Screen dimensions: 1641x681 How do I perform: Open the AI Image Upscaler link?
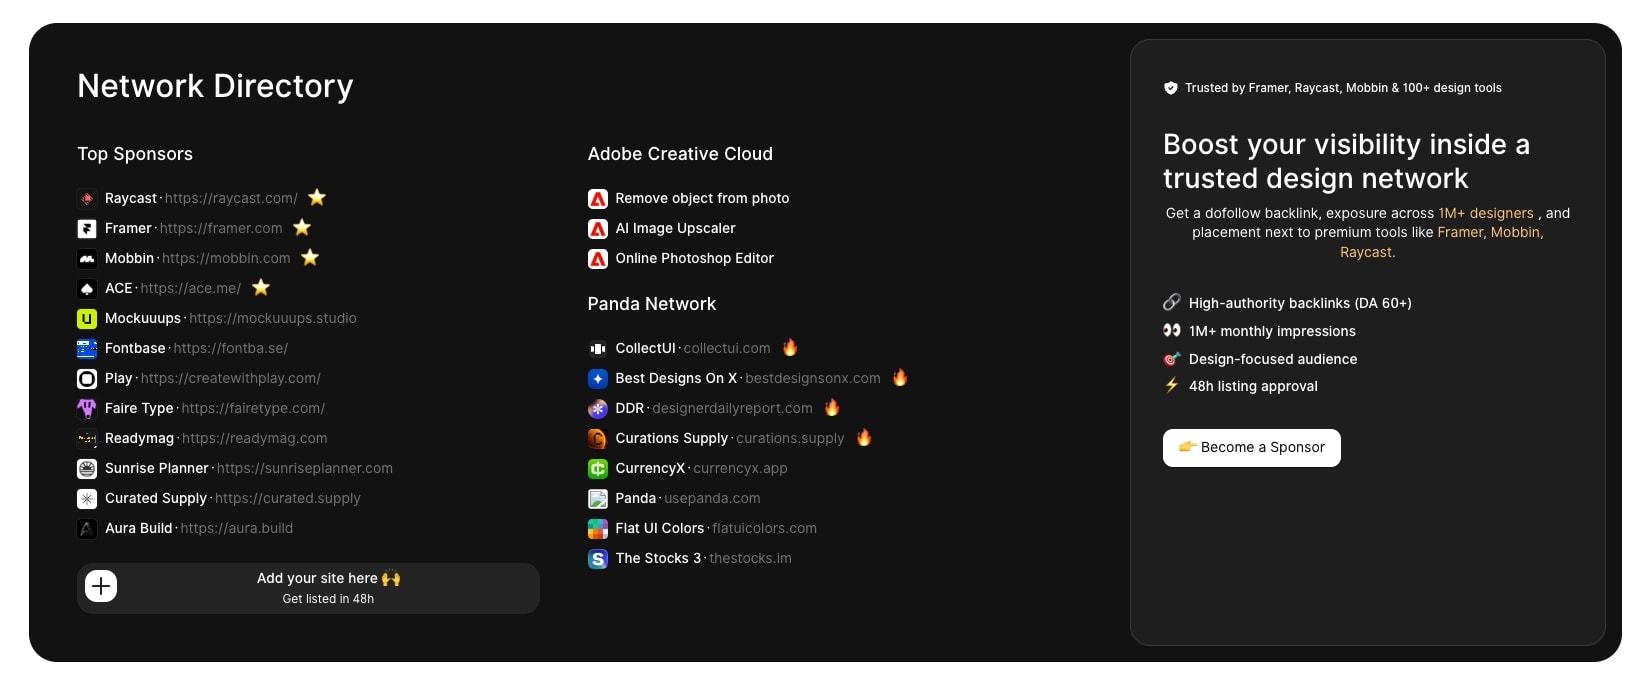tap(675, 228)
